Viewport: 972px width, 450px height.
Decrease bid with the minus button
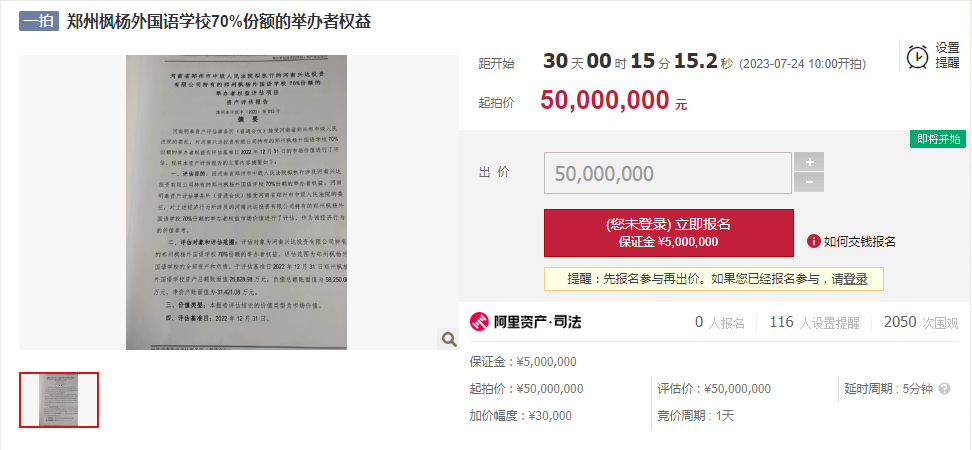coord(810,182)
